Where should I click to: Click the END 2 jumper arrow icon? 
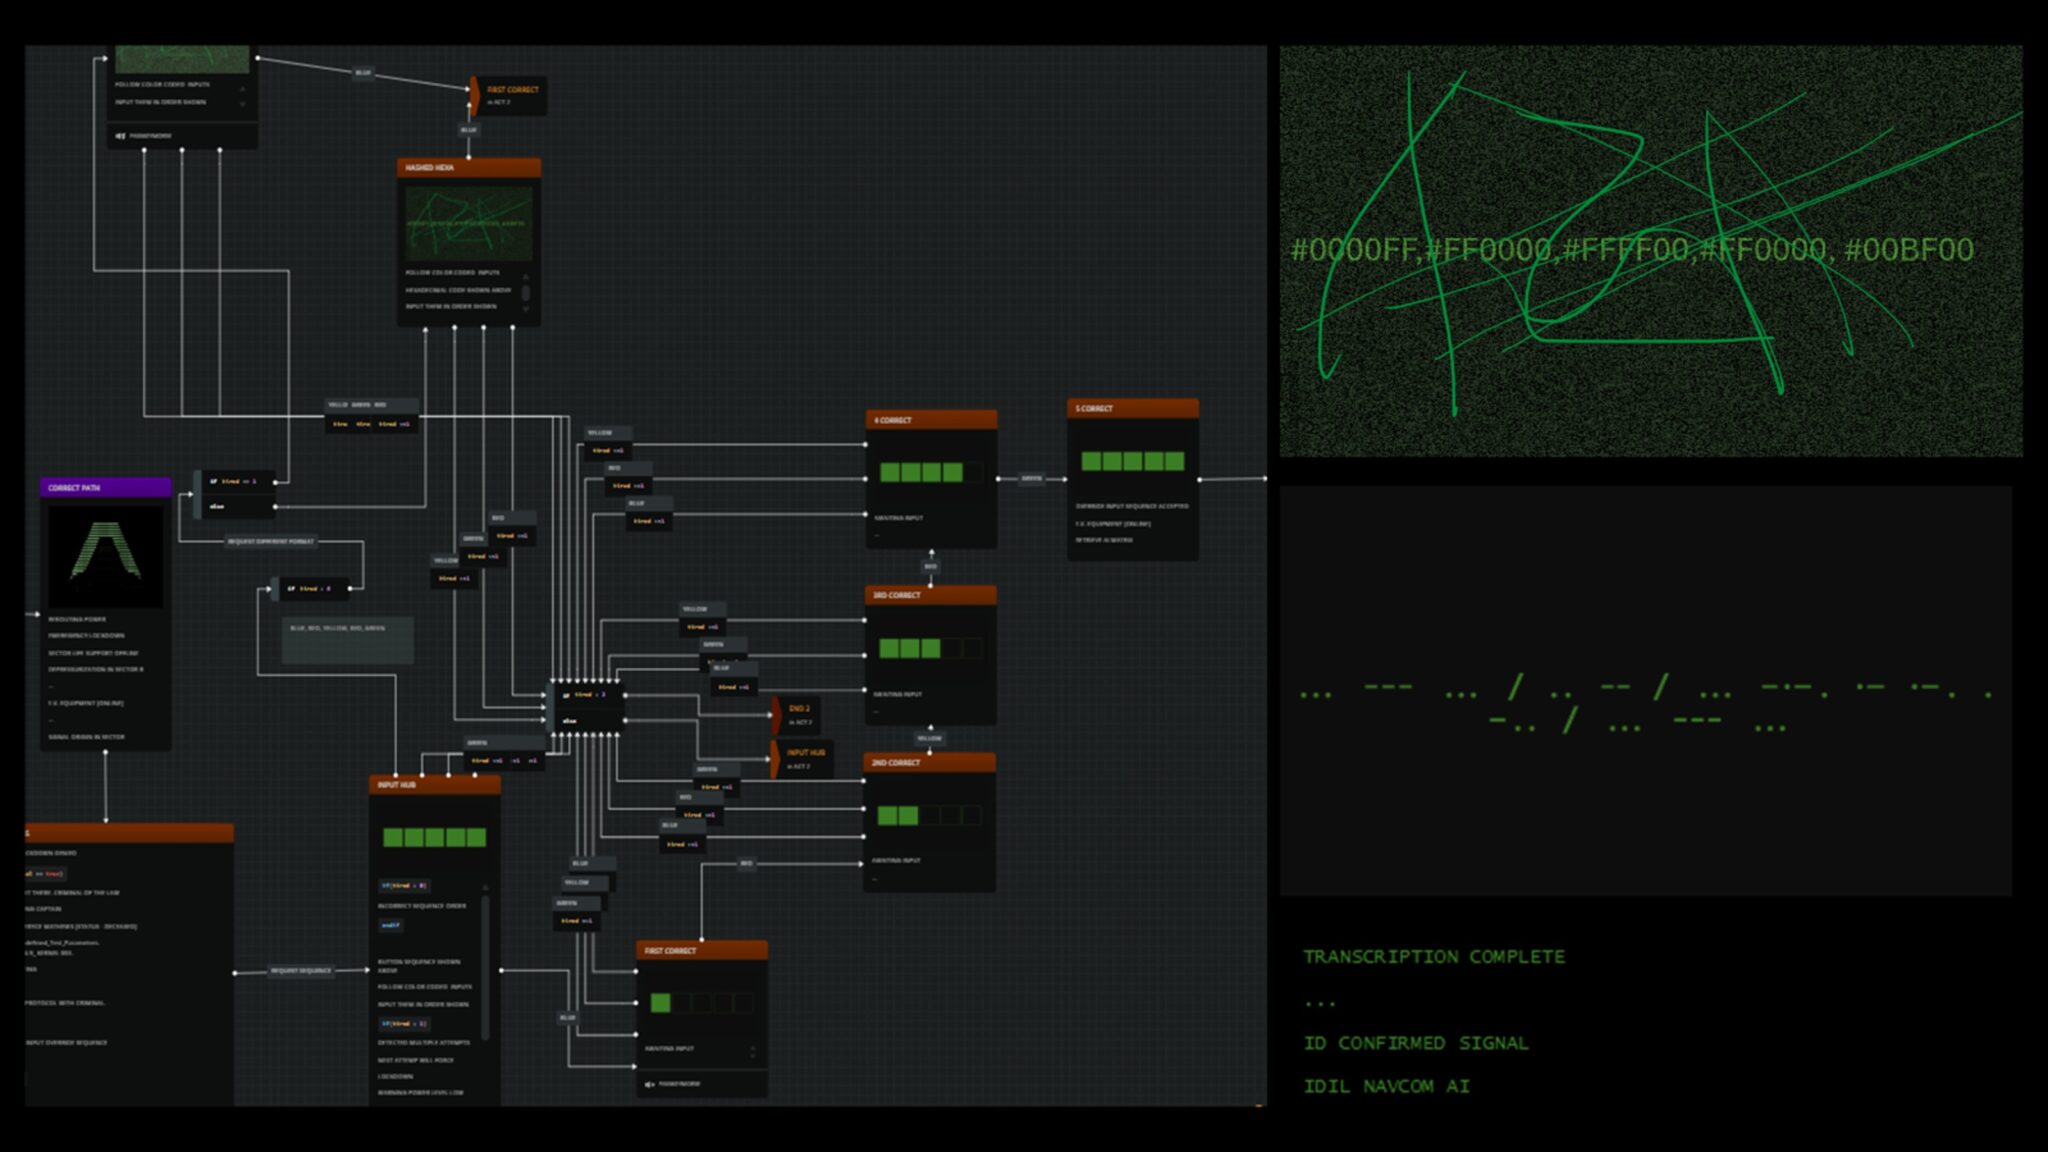[776, 714]
